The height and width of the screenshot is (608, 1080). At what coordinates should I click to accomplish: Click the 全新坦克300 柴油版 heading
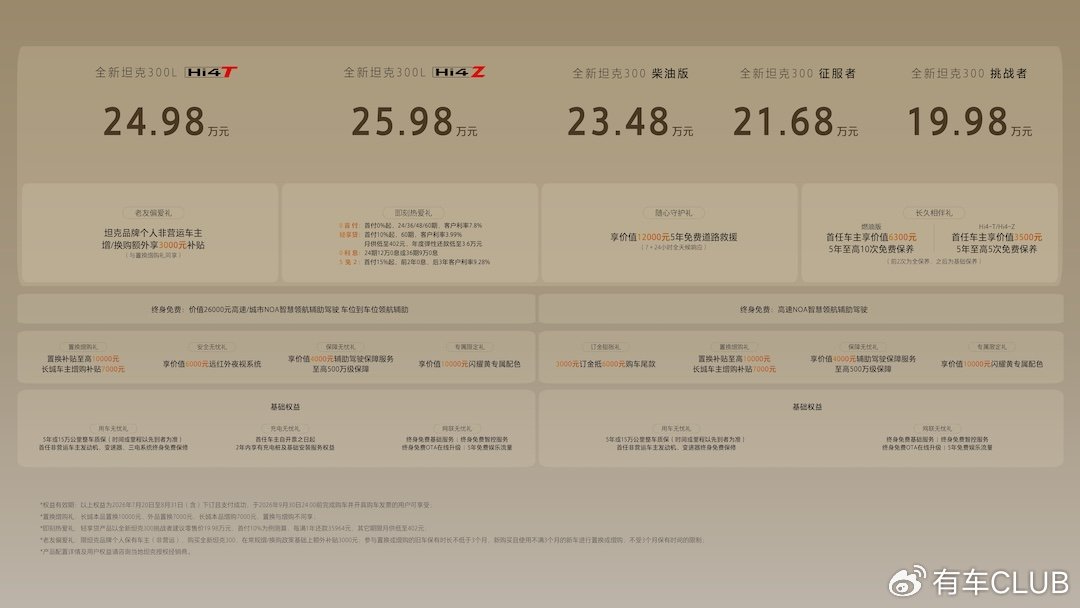coord(630,73)
